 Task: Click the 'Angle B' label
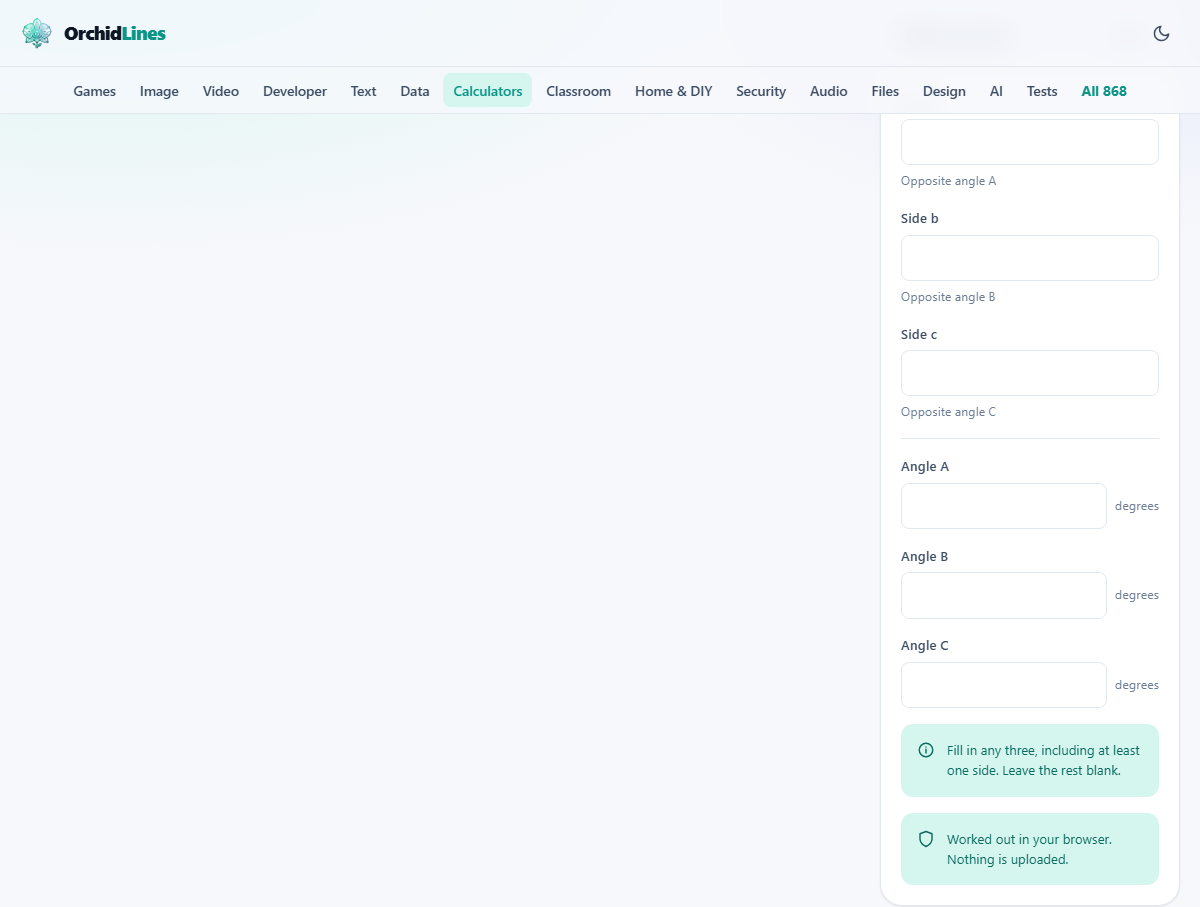coord(925,556)
